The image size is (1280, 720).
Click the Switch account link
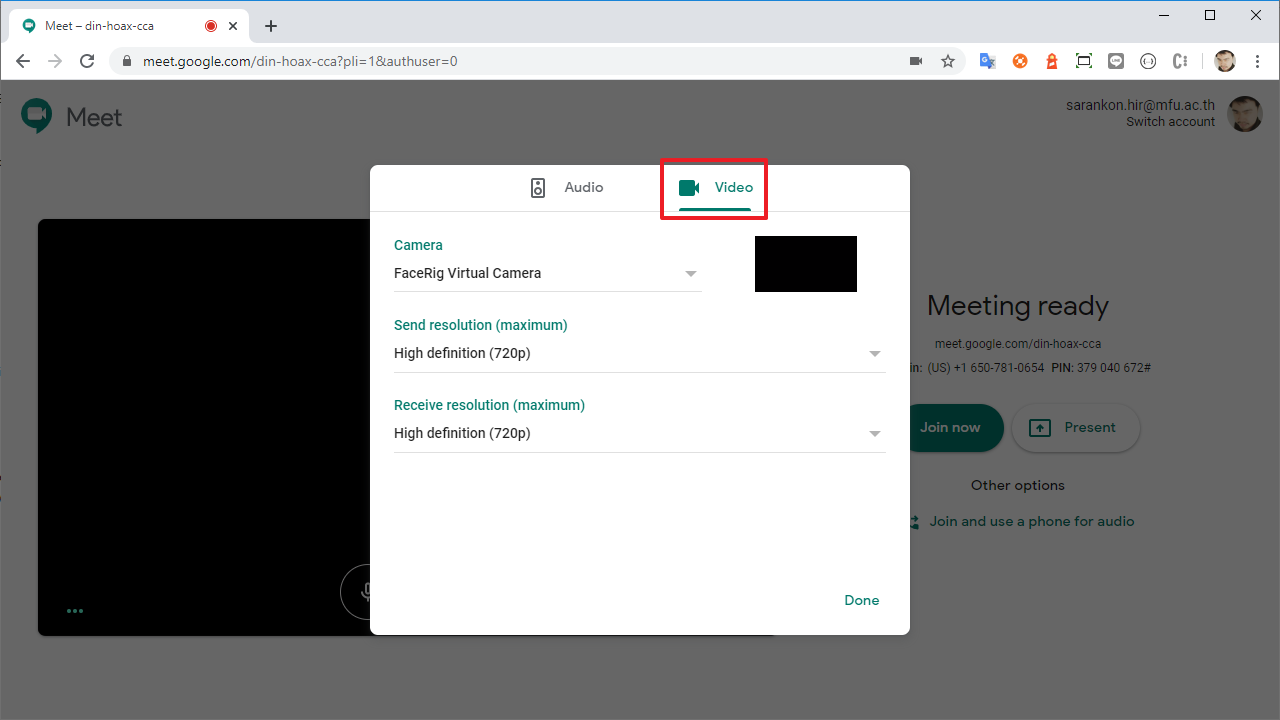[1170, 122]
